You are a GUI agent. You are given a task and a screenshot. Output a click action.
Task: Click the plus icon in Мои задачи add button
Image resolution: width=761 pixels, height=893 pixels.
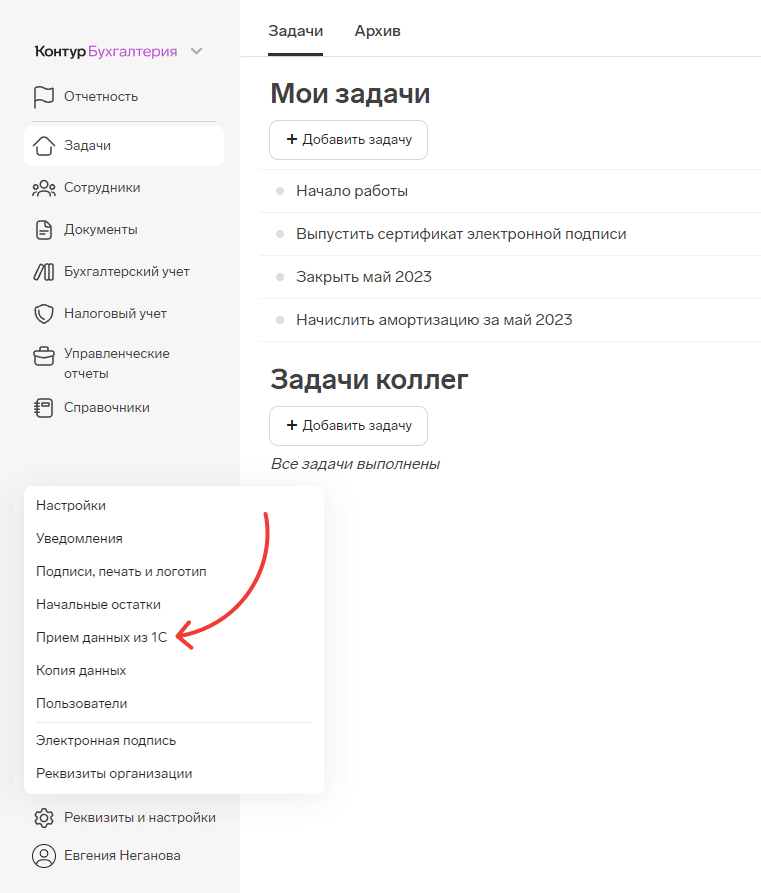click(x=292, y=139)
